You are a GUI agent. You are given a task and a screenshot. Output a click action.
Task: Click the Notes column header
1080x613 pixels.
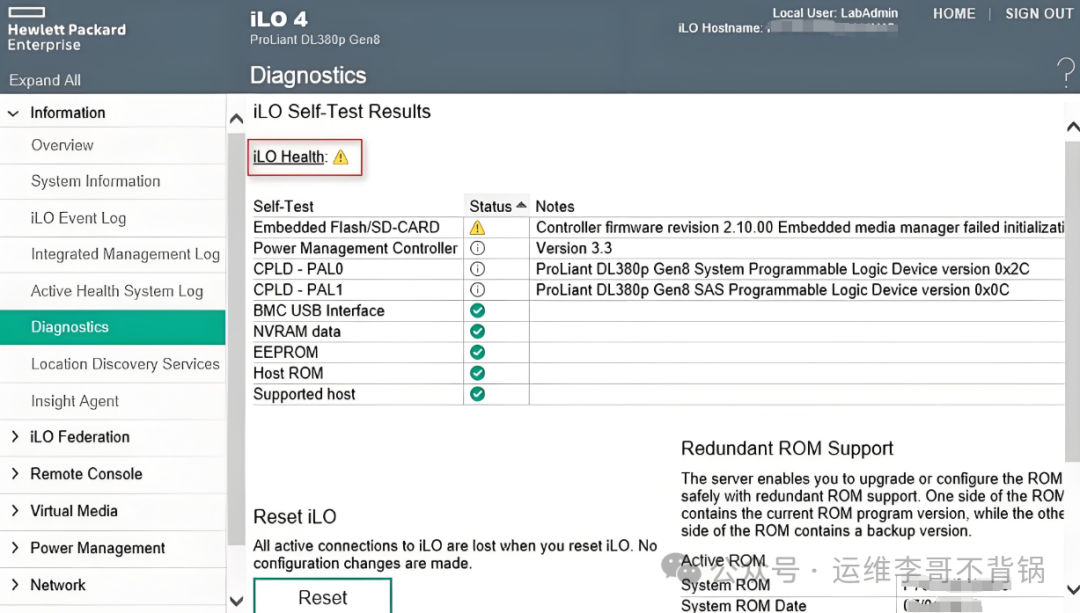pos(554,207)
